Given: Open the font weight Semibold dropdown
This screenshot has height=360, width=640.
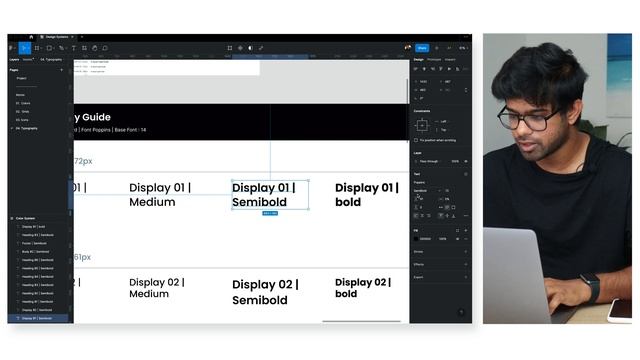Looking at the screenshot, I should coord(427,191).
